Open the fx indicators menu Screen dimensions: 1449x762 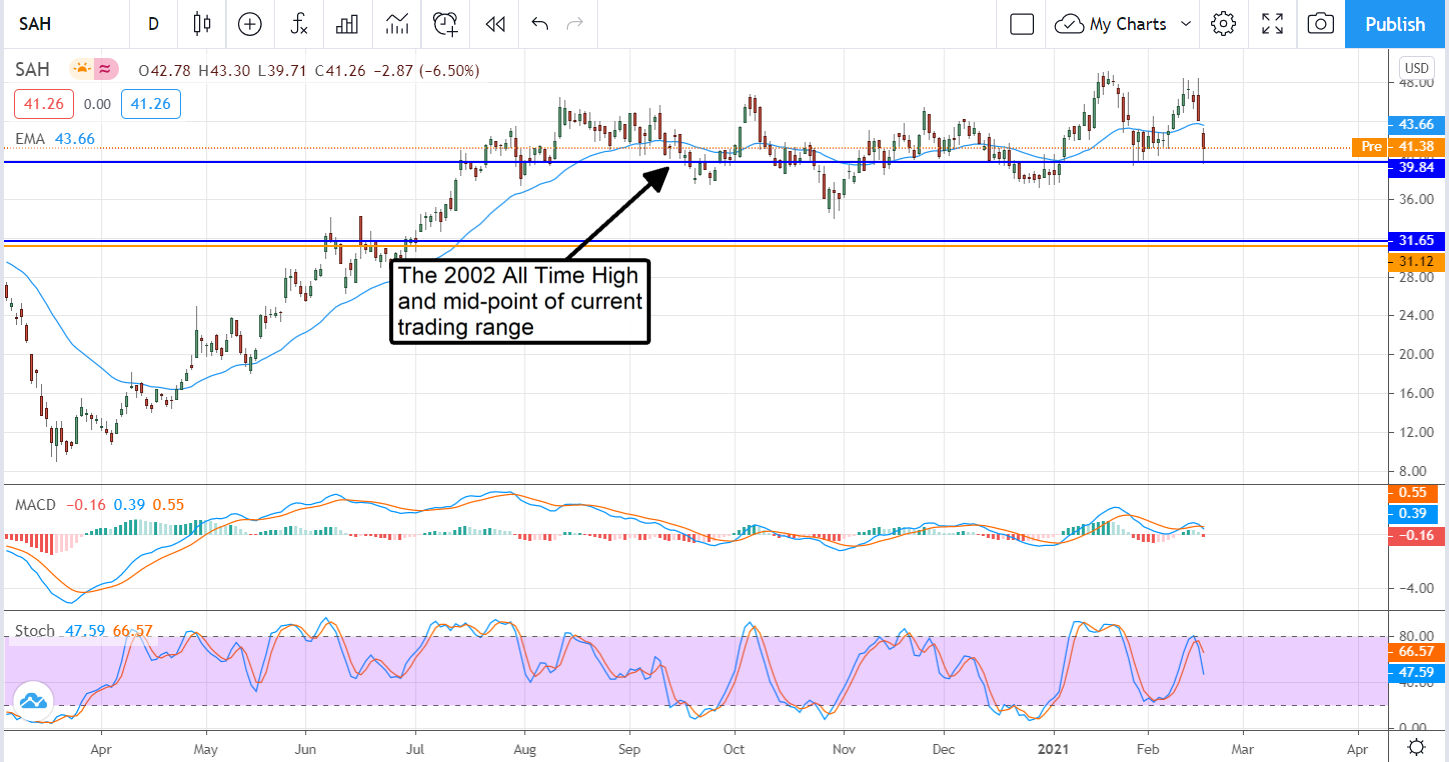[298, 24]
